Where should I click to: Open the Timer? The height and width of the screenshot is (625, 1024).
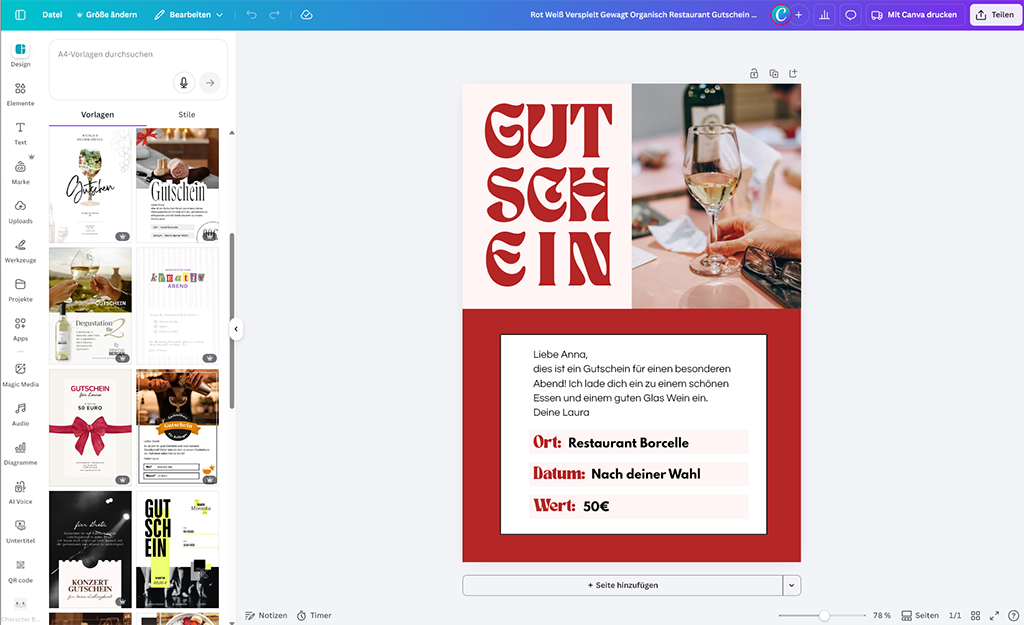point(314,615)
